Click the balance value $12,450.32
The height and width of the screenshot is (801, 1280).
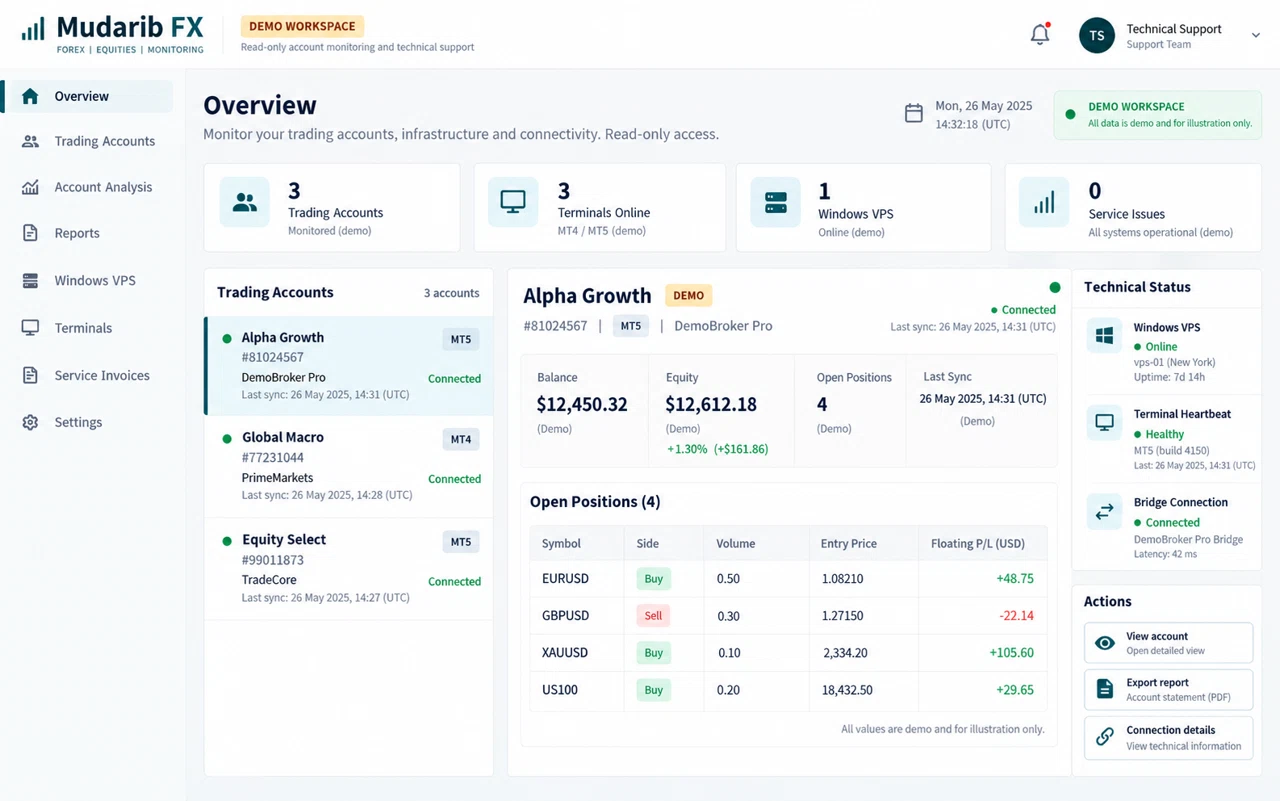point(582,404)
